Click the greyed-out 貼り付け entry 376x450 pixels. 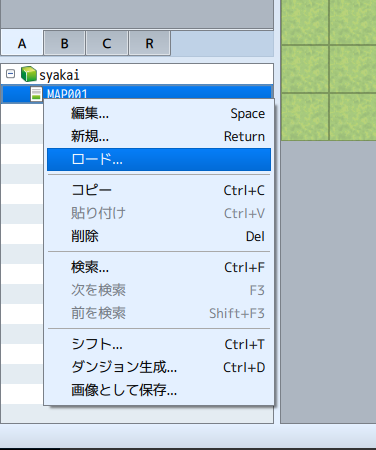159,213
